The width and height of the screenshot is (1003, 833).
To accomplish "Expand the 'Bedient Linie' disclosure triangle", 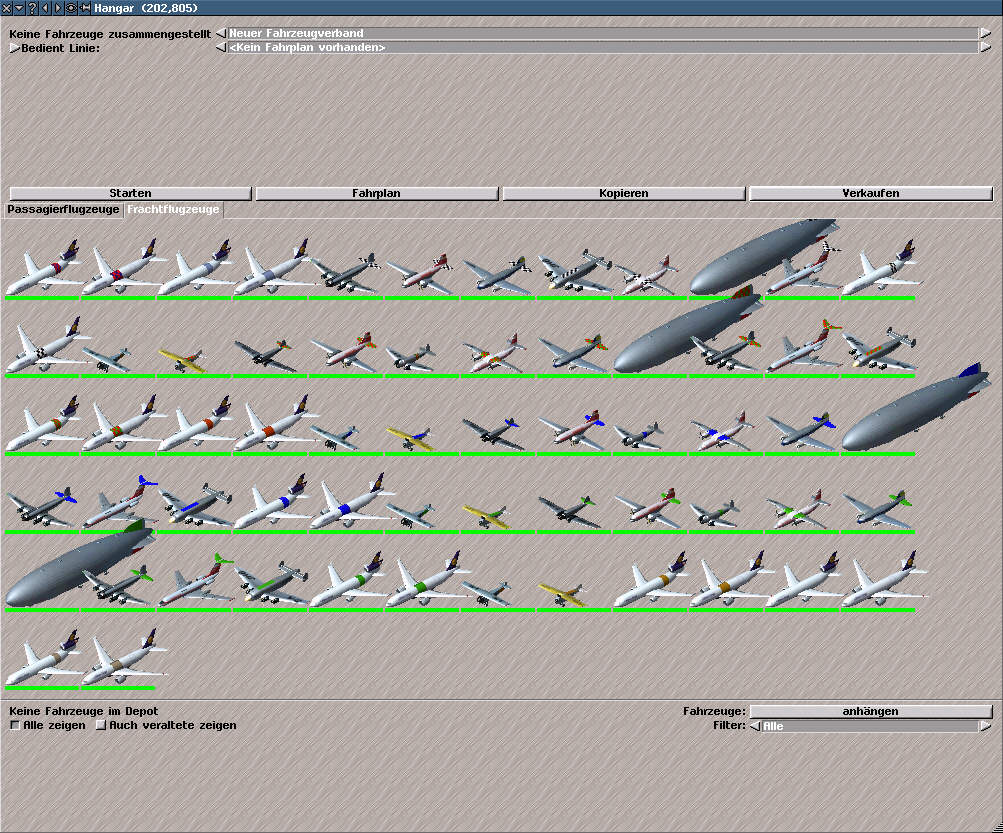I will [14, 47].
